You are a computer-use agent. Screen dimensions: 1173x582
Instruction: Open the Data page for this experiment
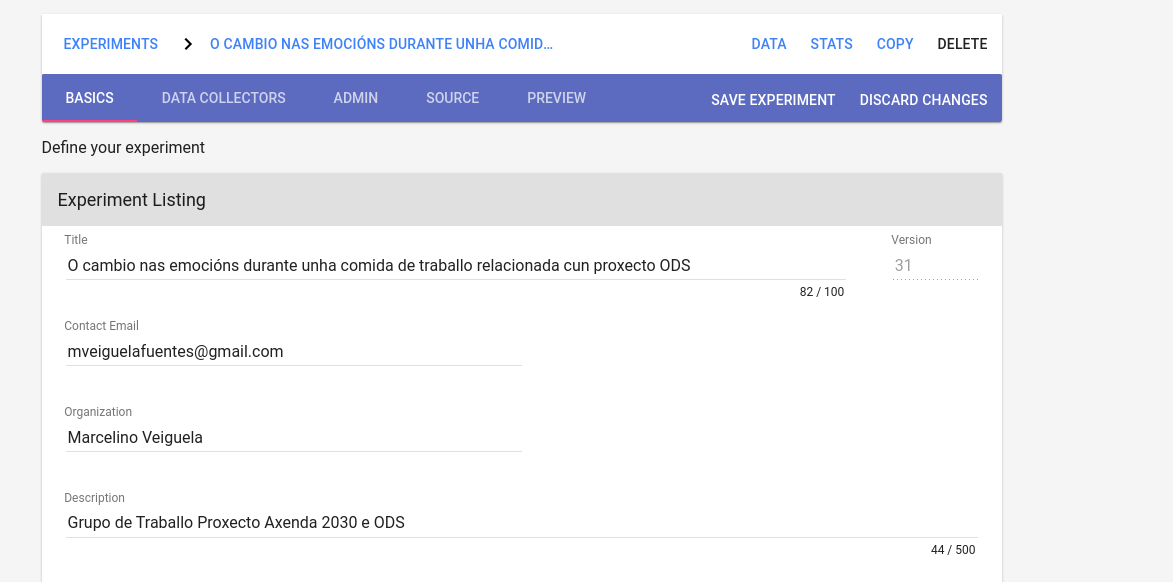pos(768,44)
